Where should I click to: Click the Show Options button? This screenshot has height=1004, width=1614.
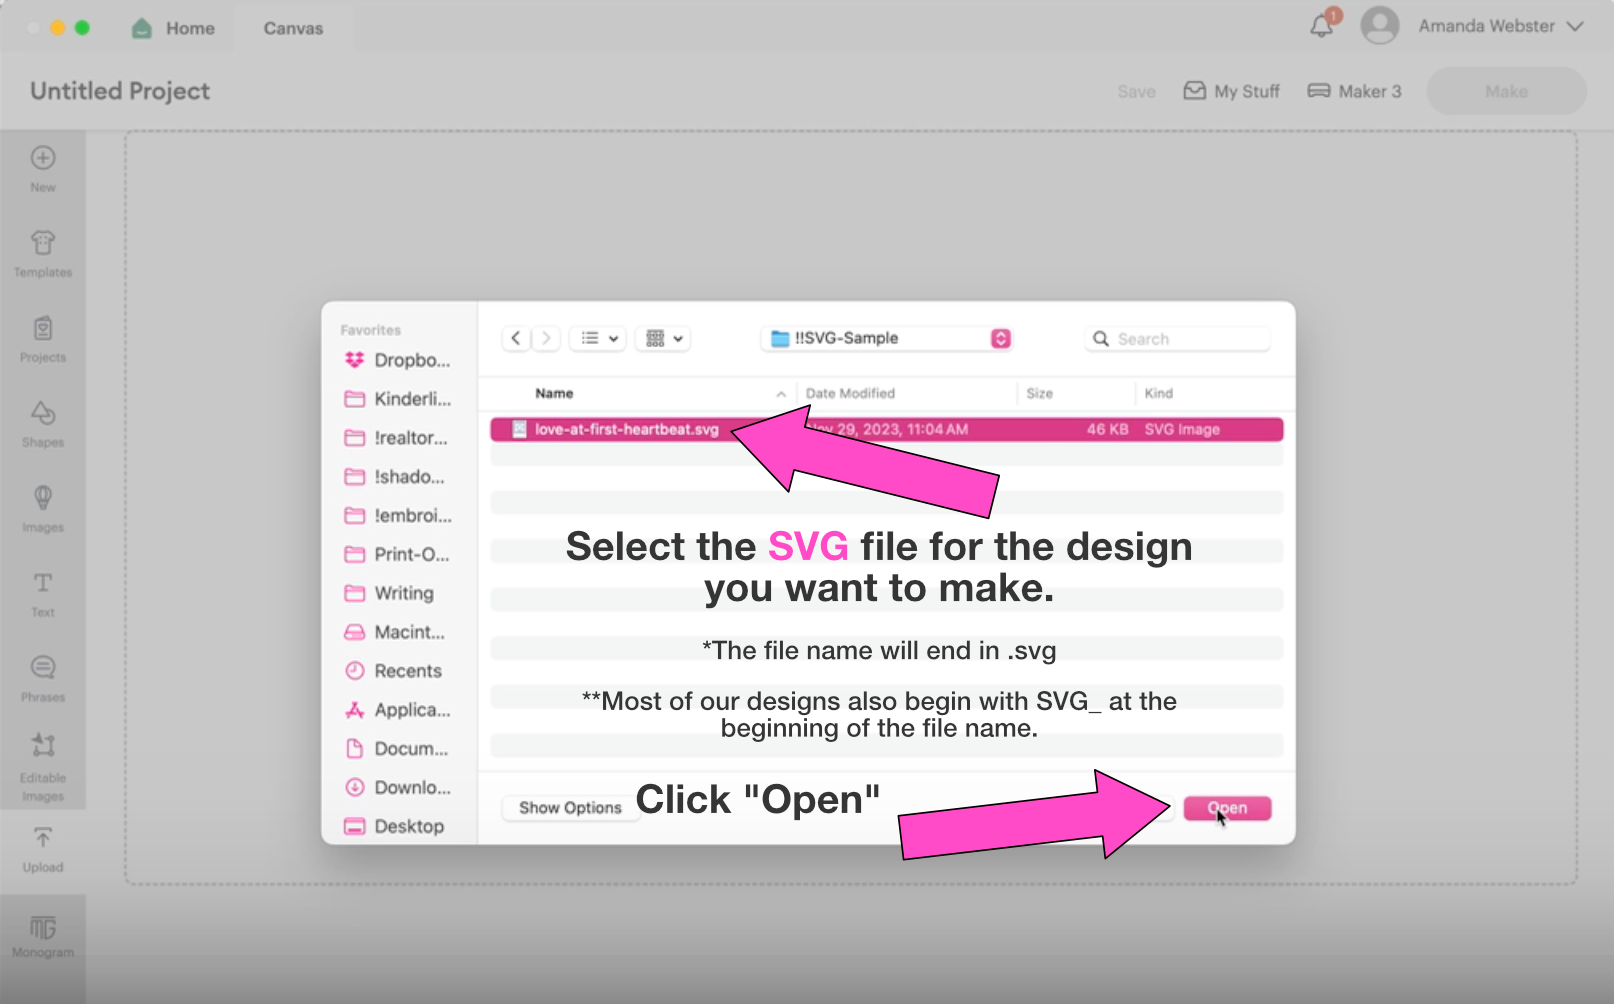pos(570,808)
